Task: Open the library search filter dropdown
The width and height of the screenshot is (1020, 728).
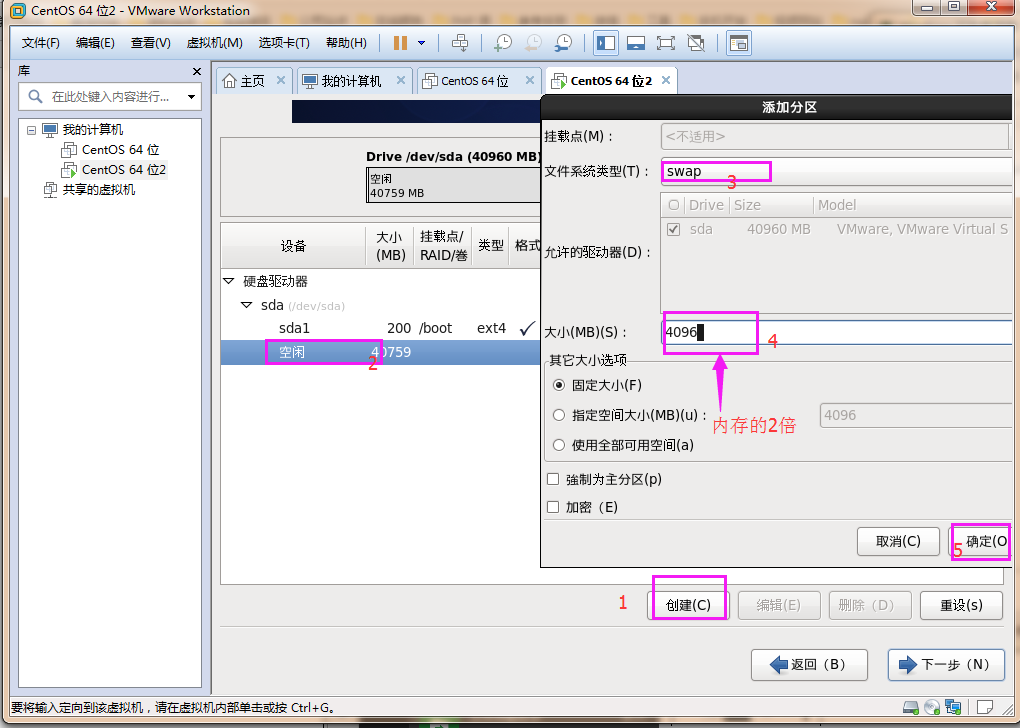Action: point(191,97)
